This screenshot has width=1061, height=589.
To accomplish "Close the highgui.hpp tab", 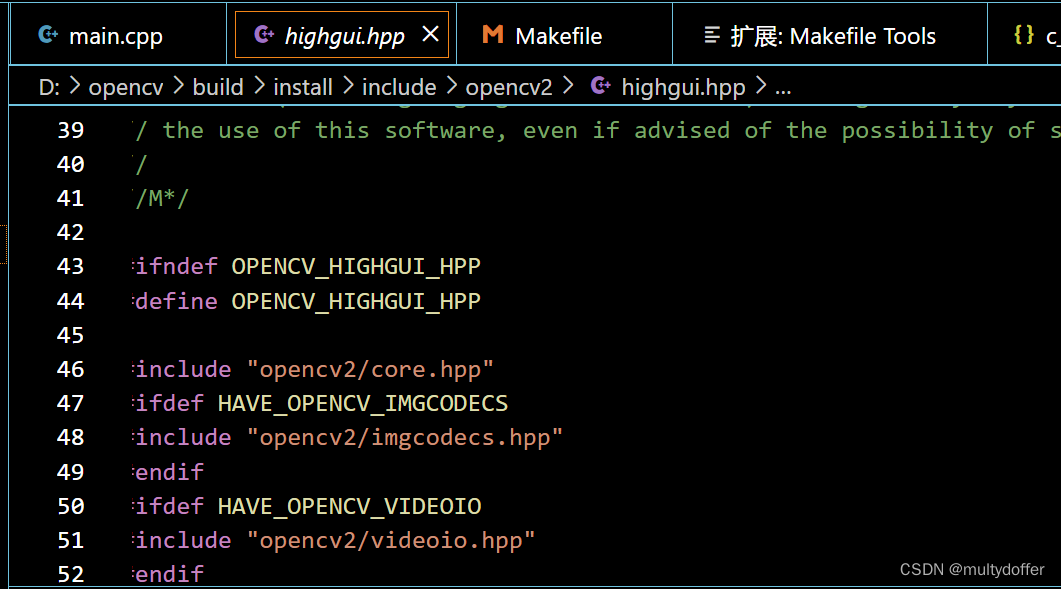I will 430,33.
